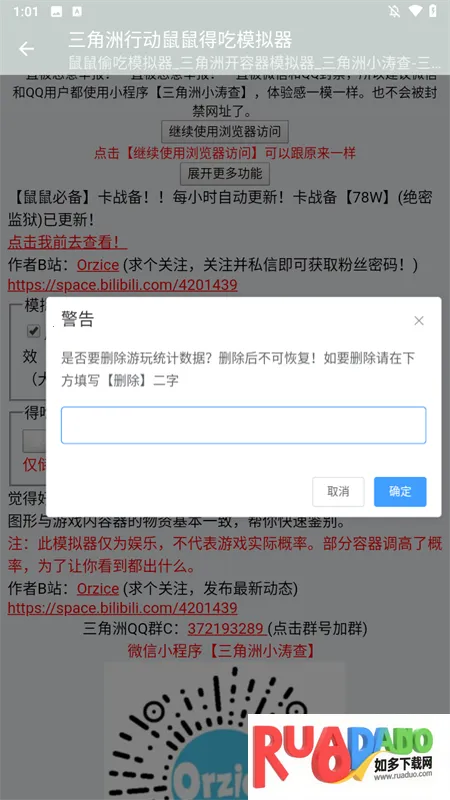Open upper Orzice Bilibili author link
450x800 pixels.
(98, 265)
